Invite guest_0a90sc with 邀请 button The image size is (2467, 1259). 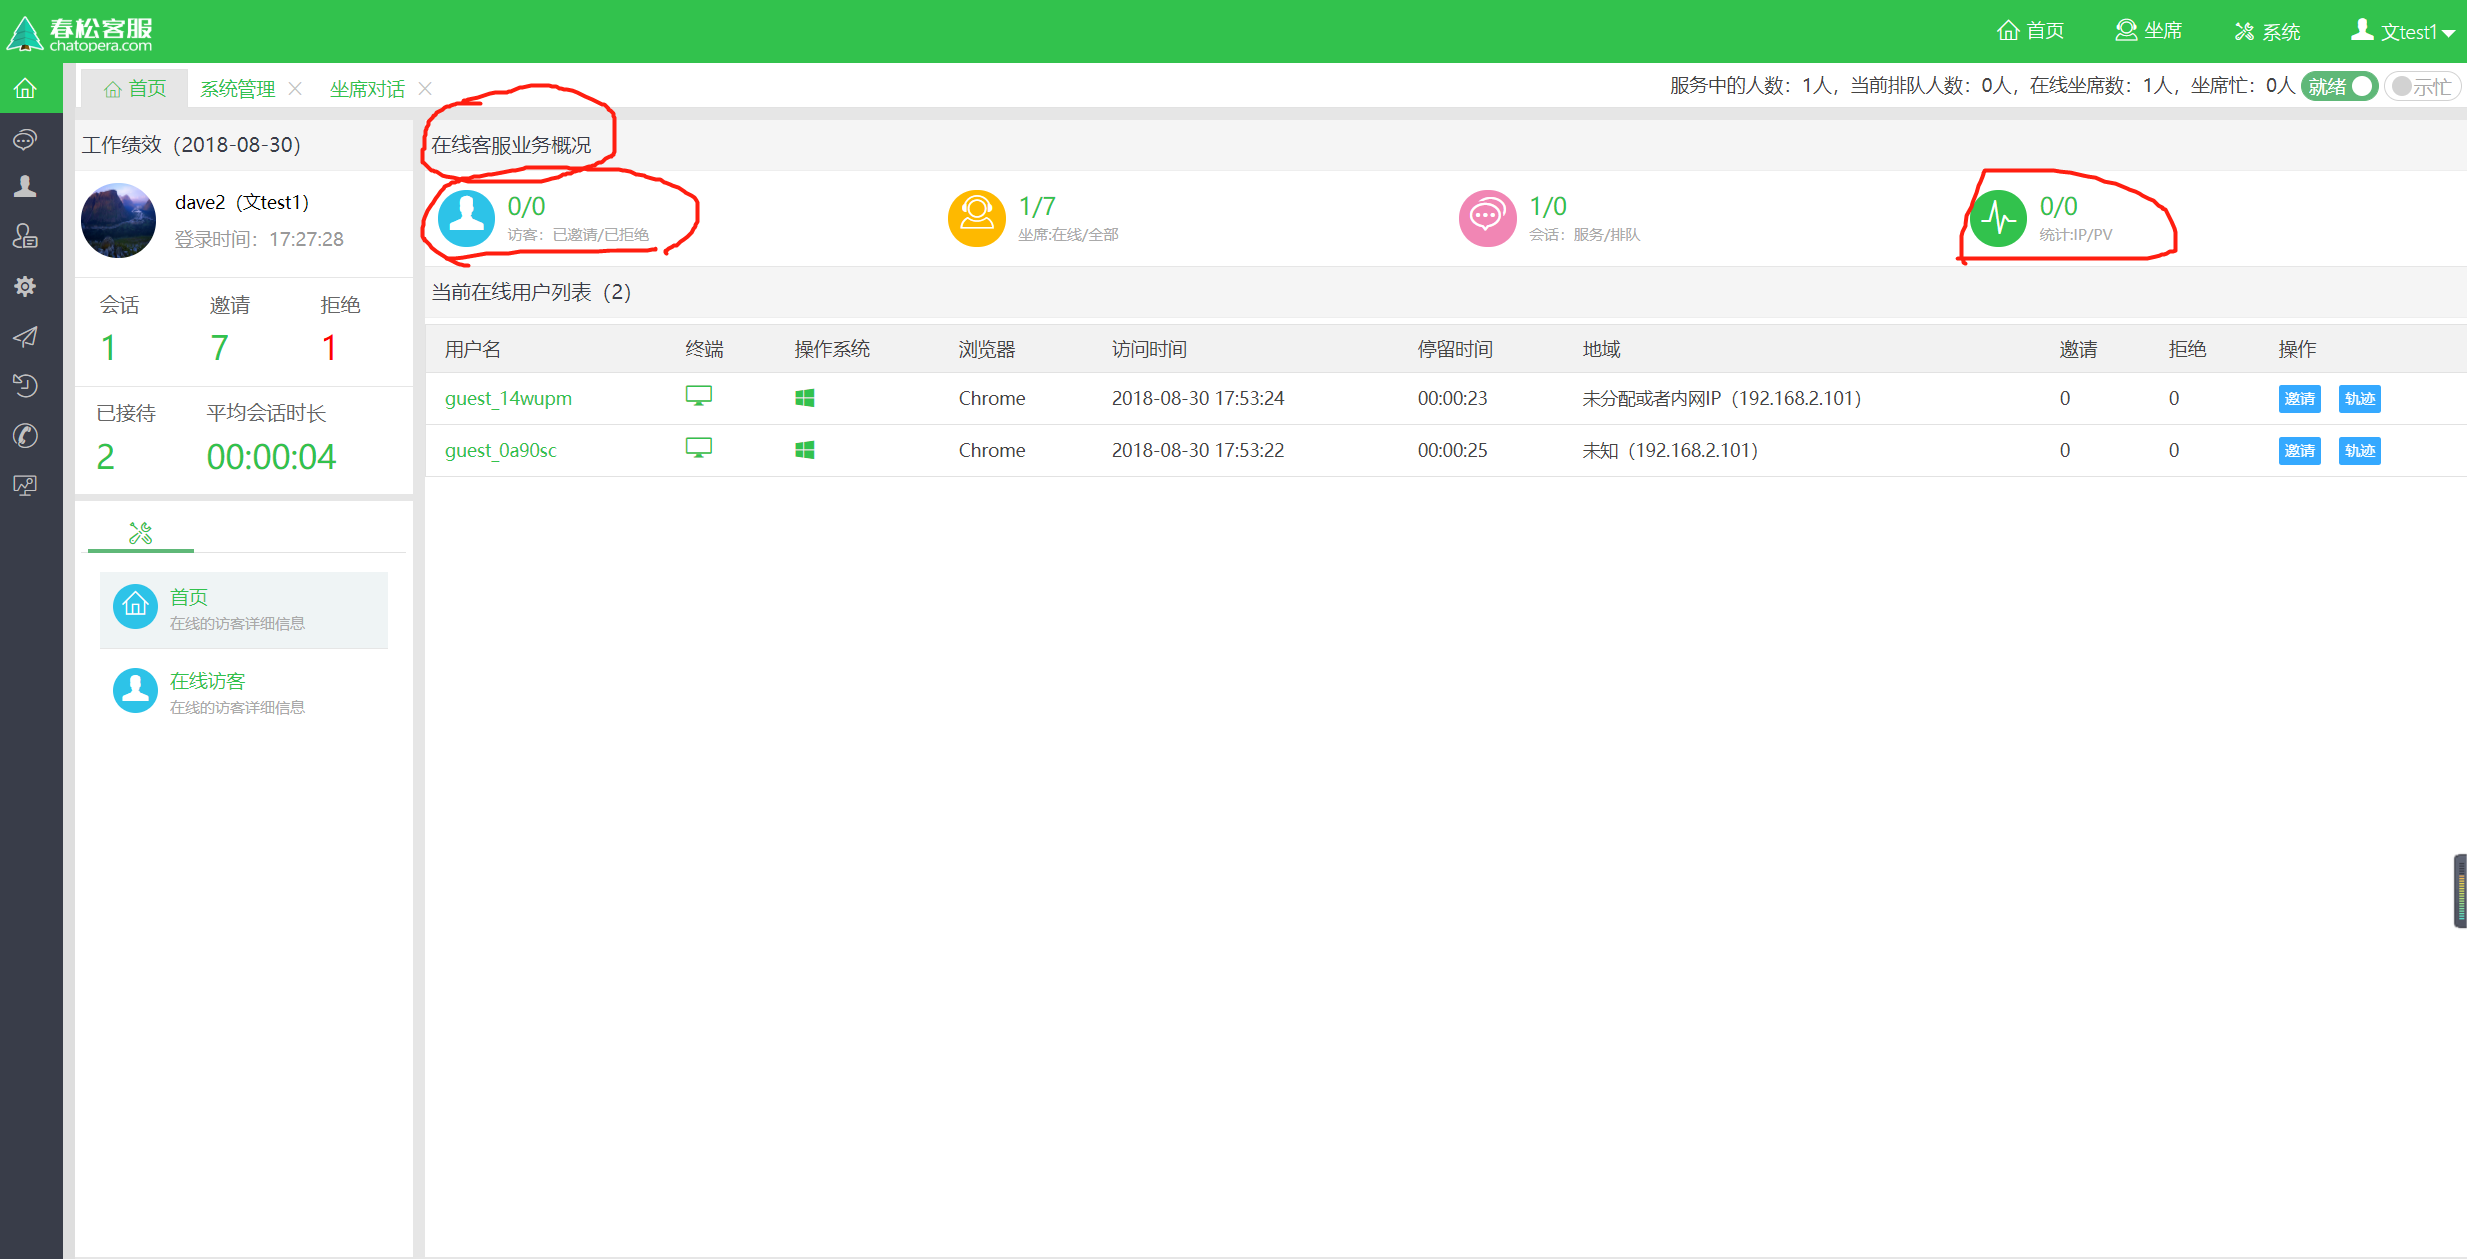(2299, 450)
